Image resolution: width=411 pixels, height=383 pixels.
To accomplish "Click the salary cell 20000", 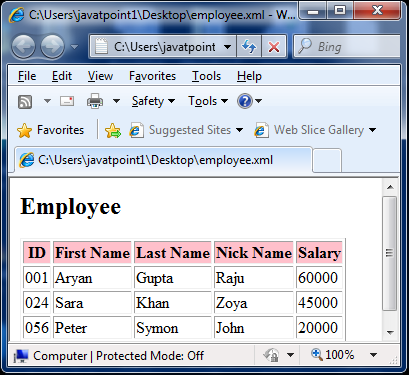I will (319, 327).
